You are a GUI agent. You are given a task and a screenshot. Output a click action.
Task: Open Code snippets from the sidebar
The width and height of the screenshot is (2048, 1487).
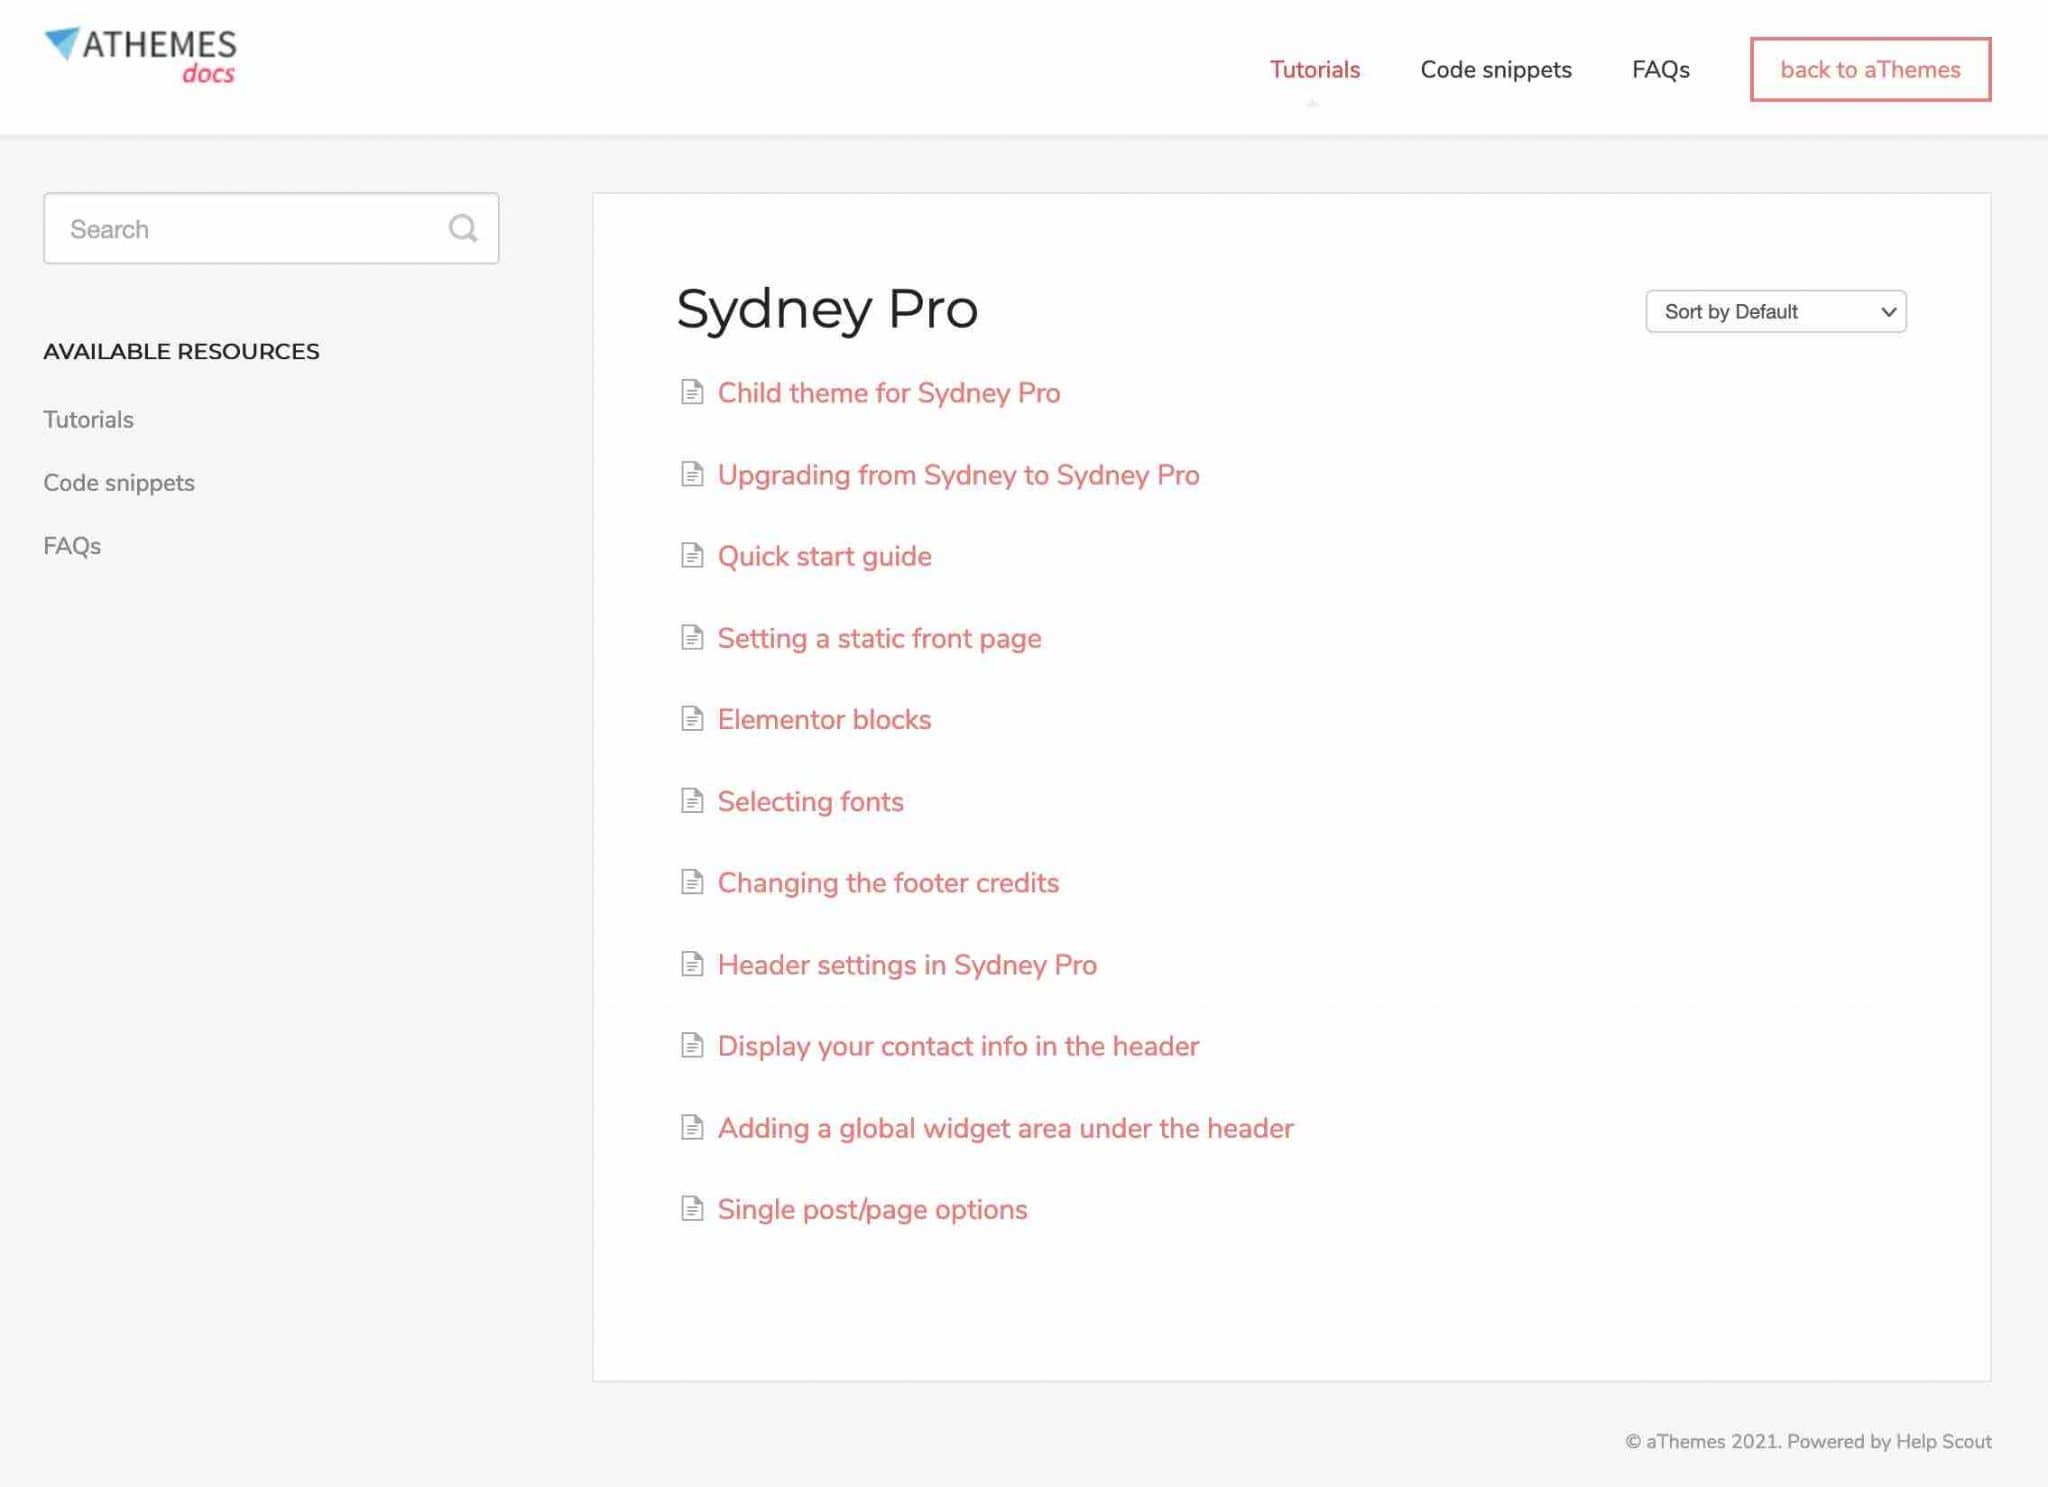click(x=118, y=482)
